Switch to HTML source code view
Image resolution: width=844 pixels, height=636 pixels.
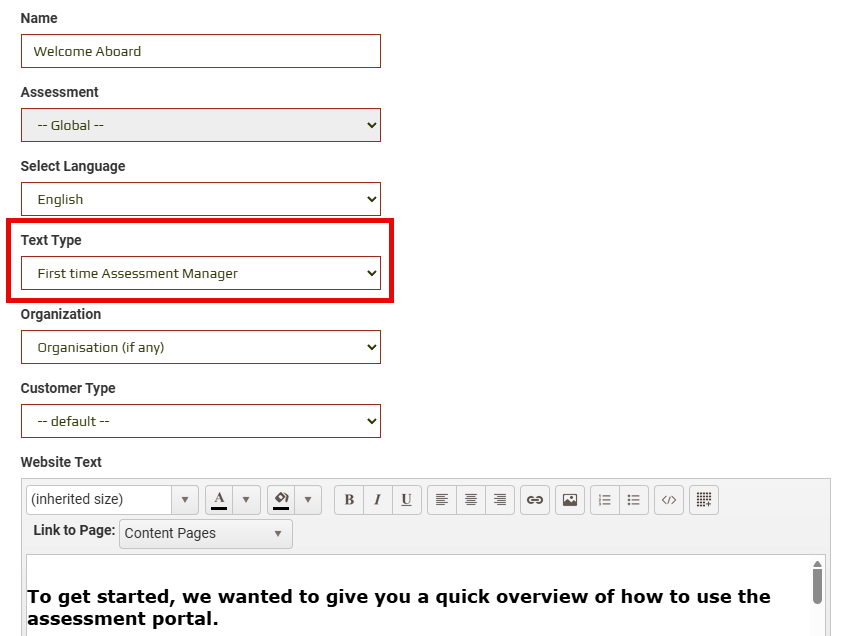(x=669, y=500)
